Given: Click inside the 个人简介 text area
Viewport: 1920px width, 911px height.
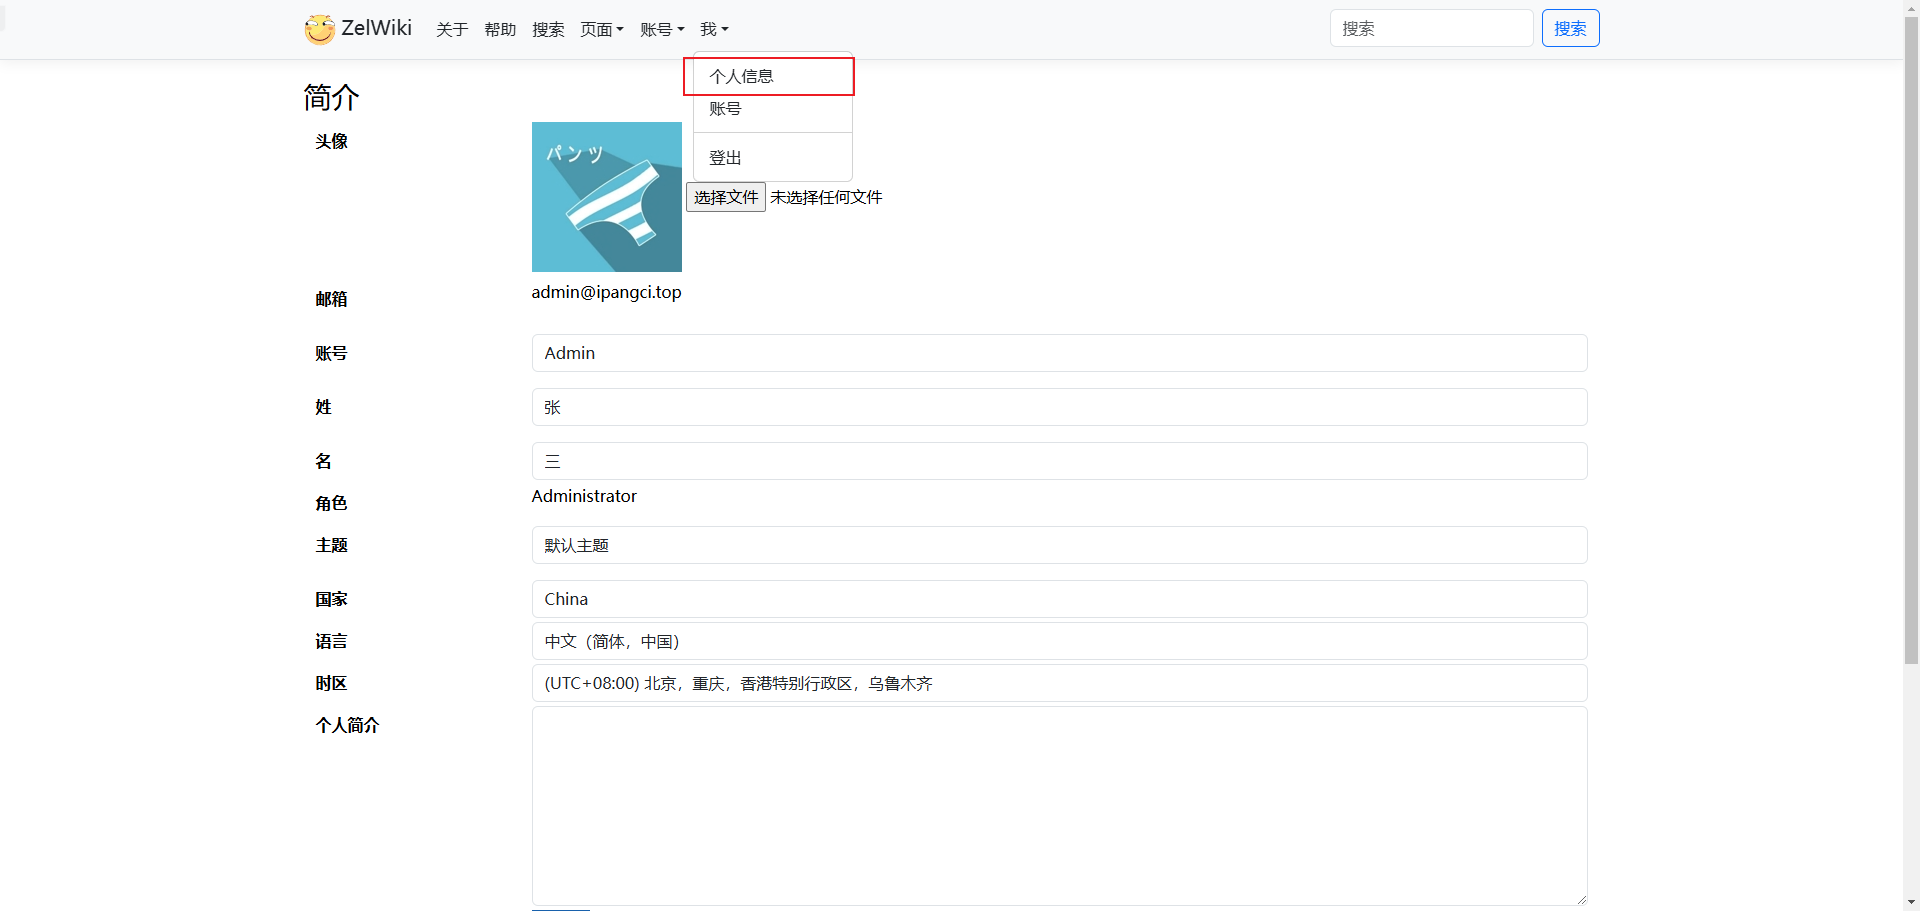Looking at the screenshot, I should 1058,805.
